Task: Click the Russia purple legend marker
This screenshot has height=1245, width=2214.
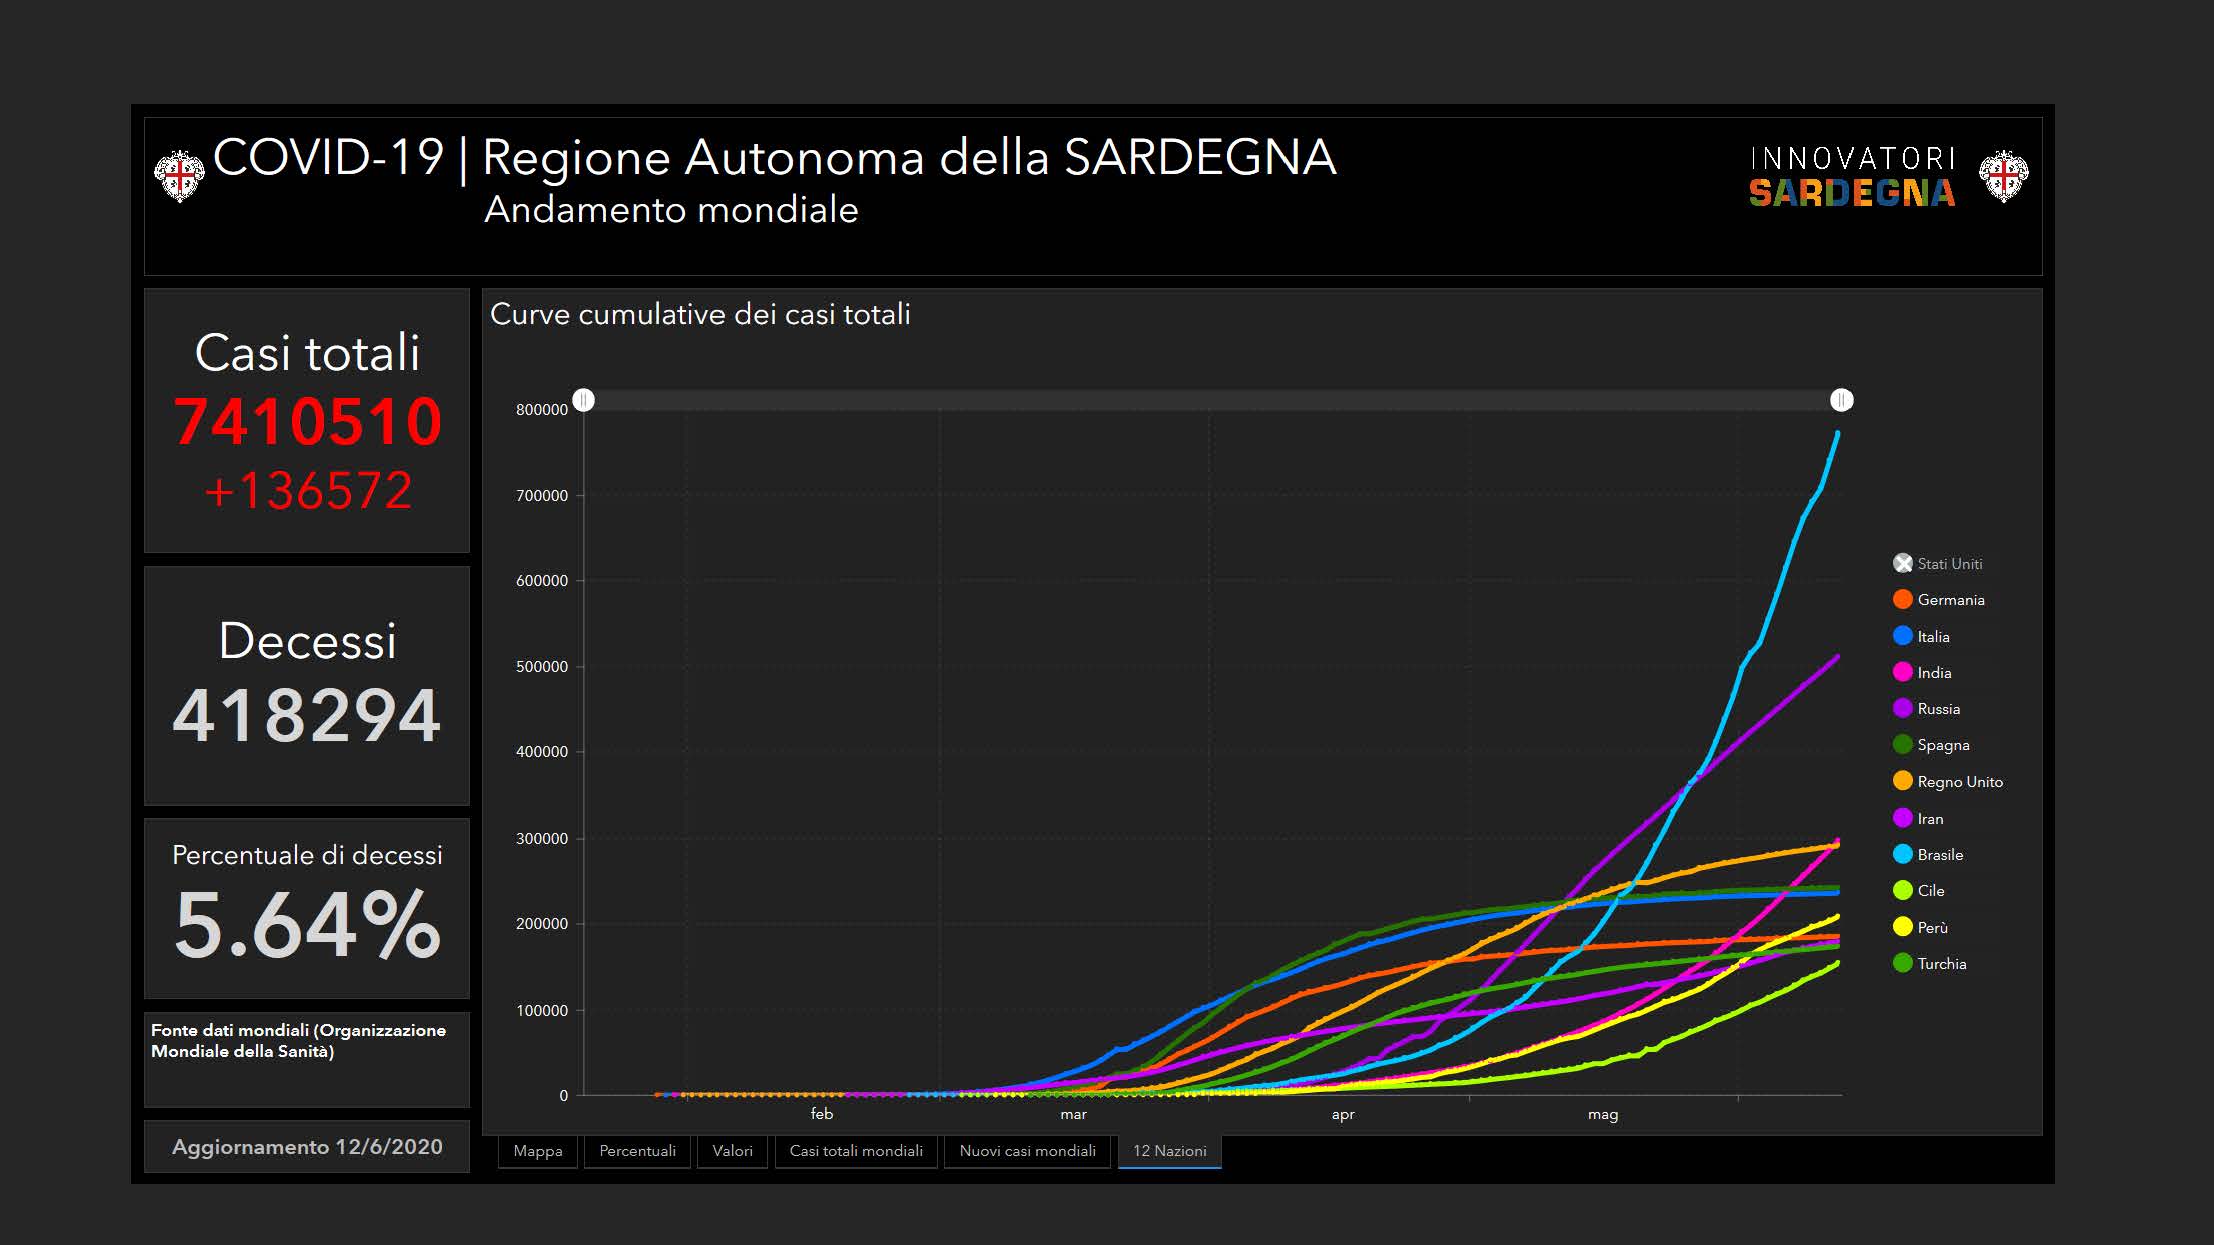Action: (x=1902, y=708)
